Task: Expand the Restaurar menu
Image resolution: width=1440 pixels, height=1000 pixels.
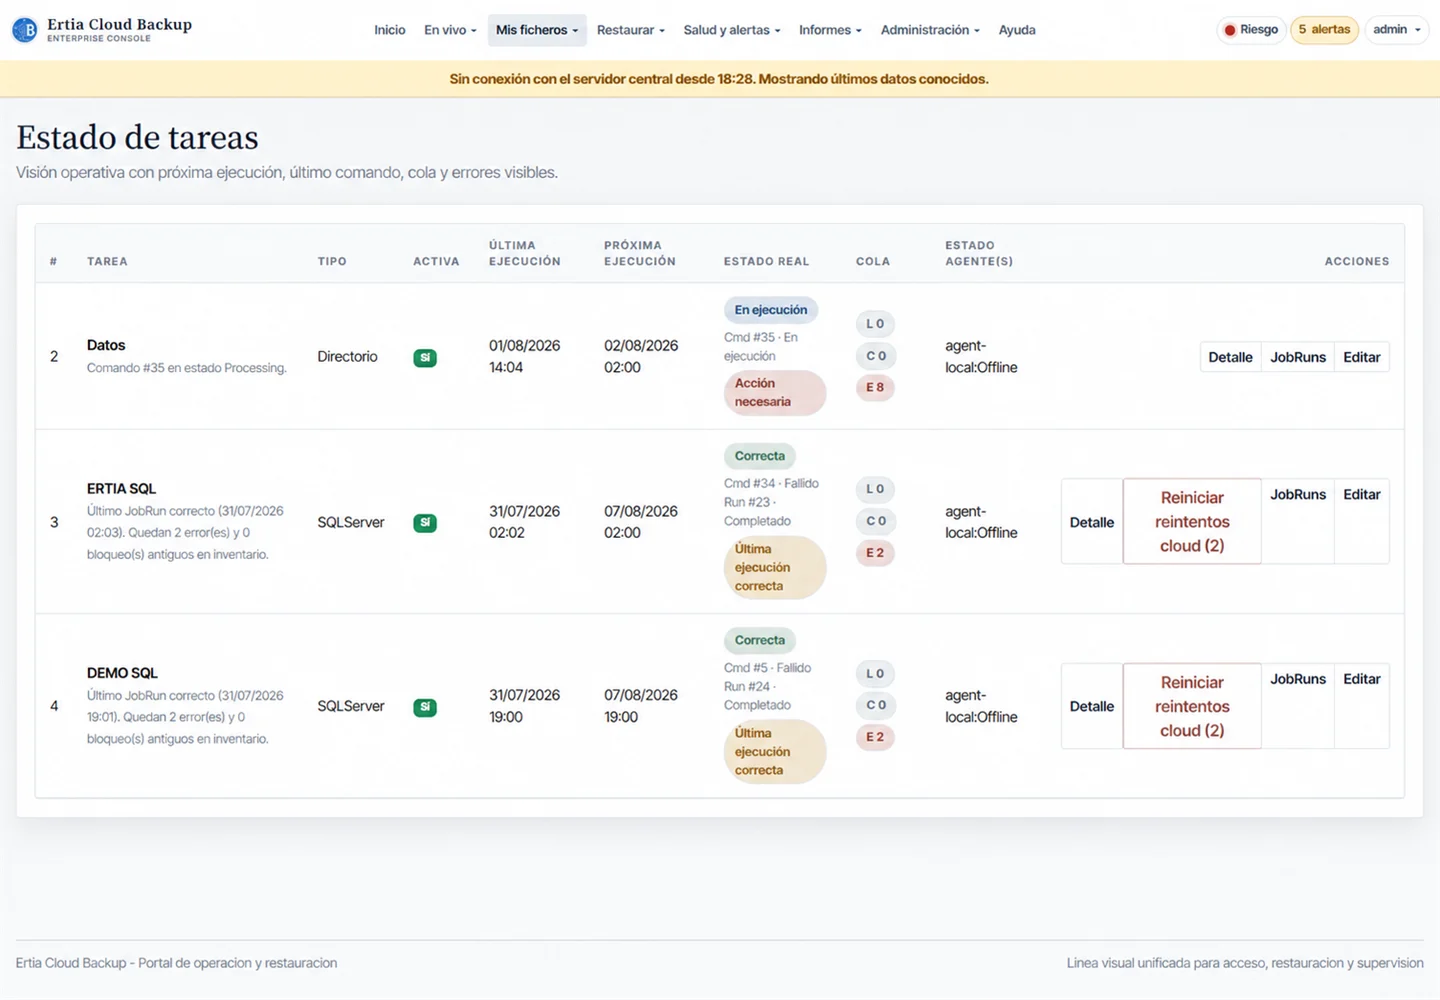Action: 631,30
